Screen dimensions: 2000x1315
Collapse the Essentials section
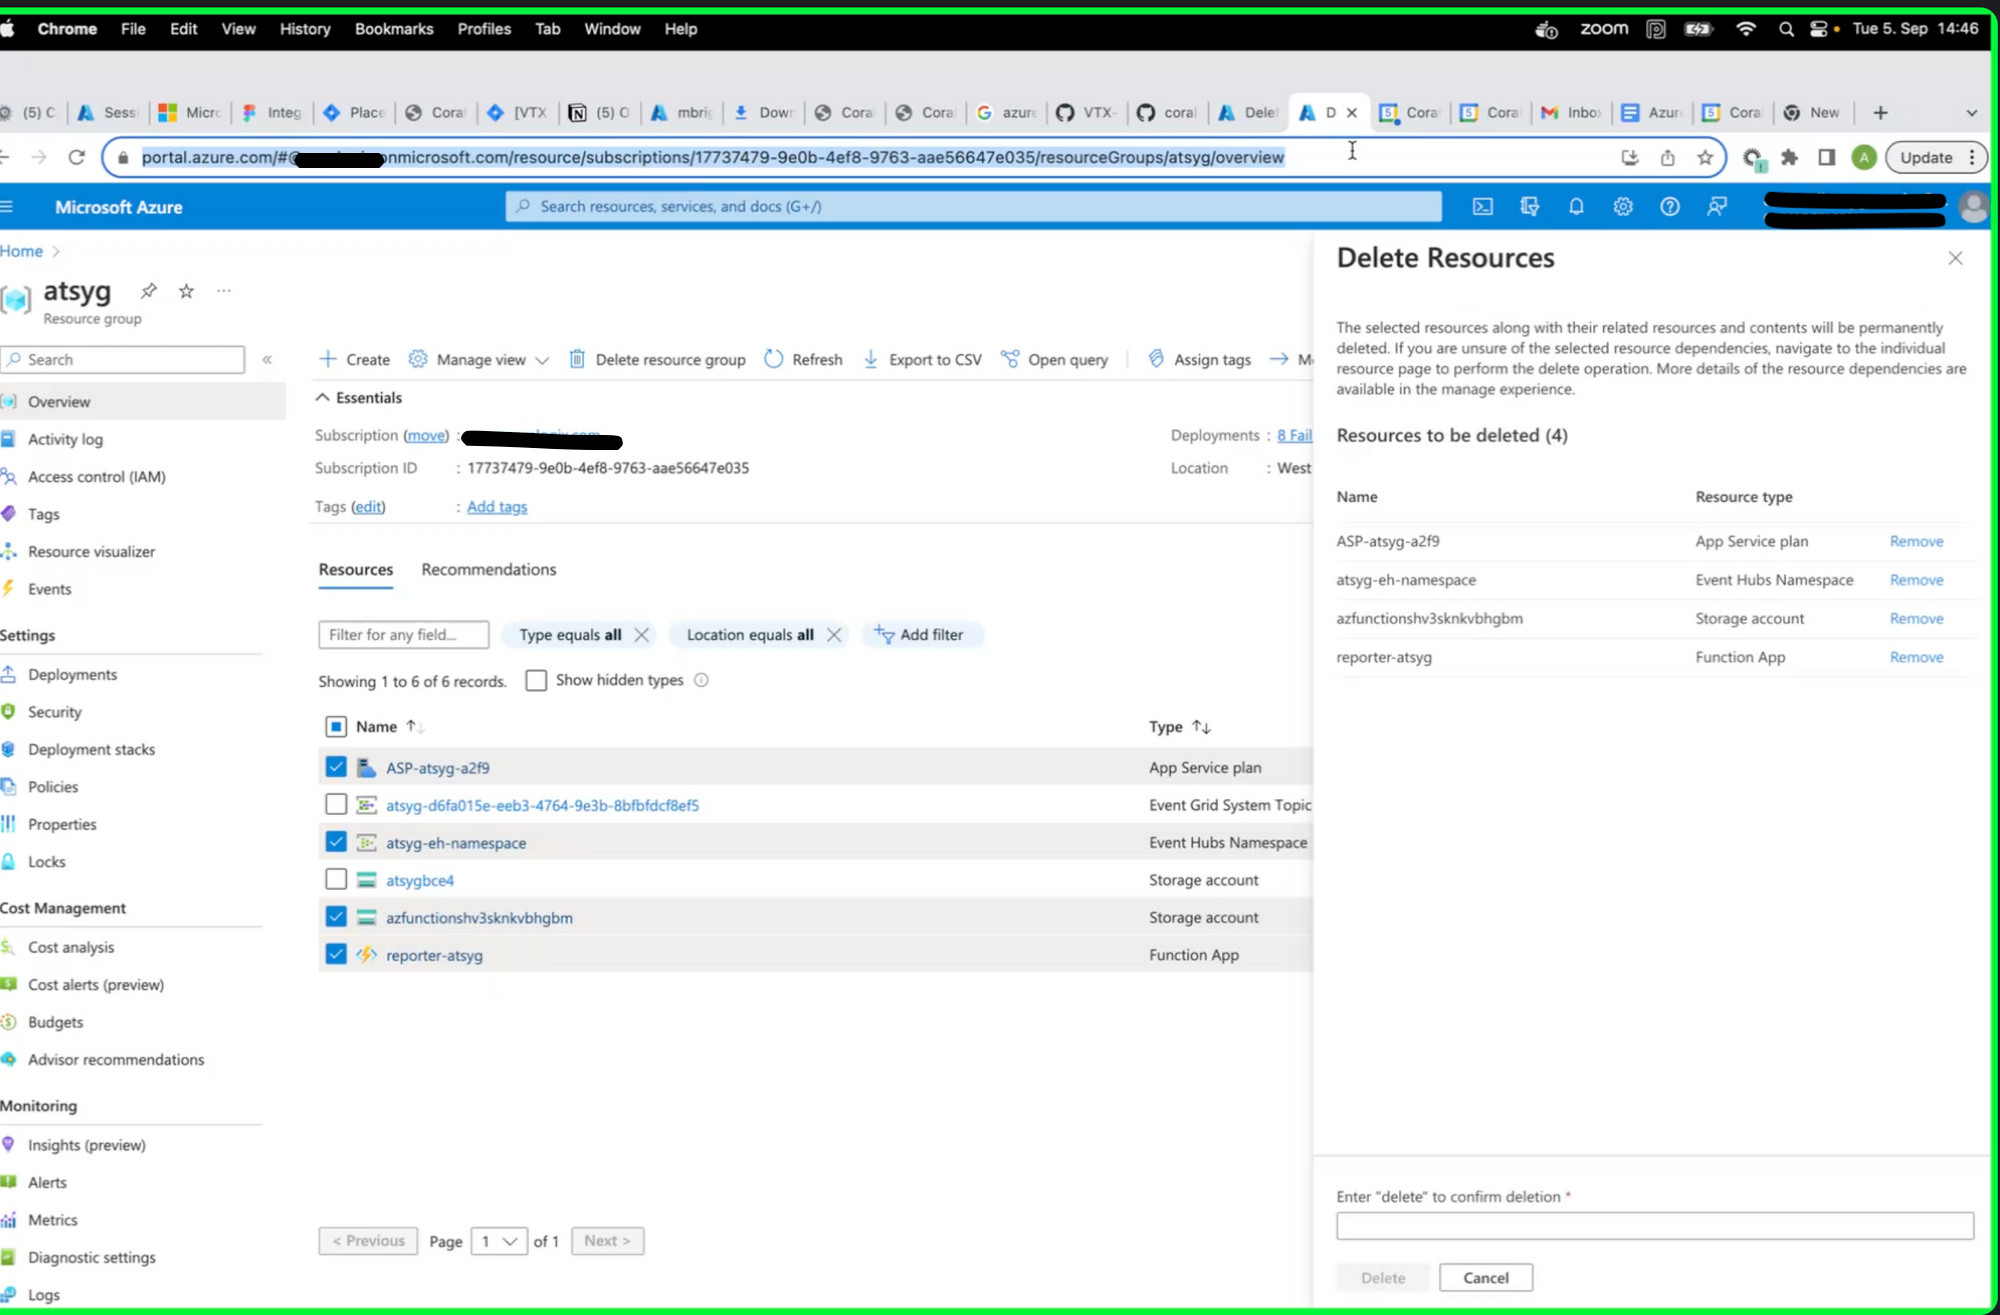click(322, 397)
